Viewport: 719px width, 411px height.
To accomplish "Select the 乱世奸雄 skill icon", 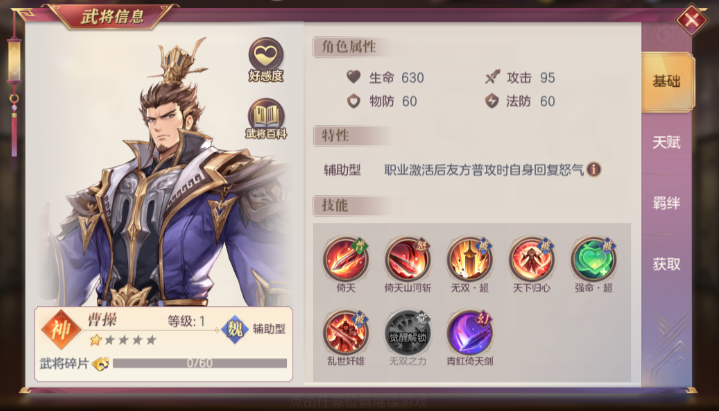I will click(345, 333).
